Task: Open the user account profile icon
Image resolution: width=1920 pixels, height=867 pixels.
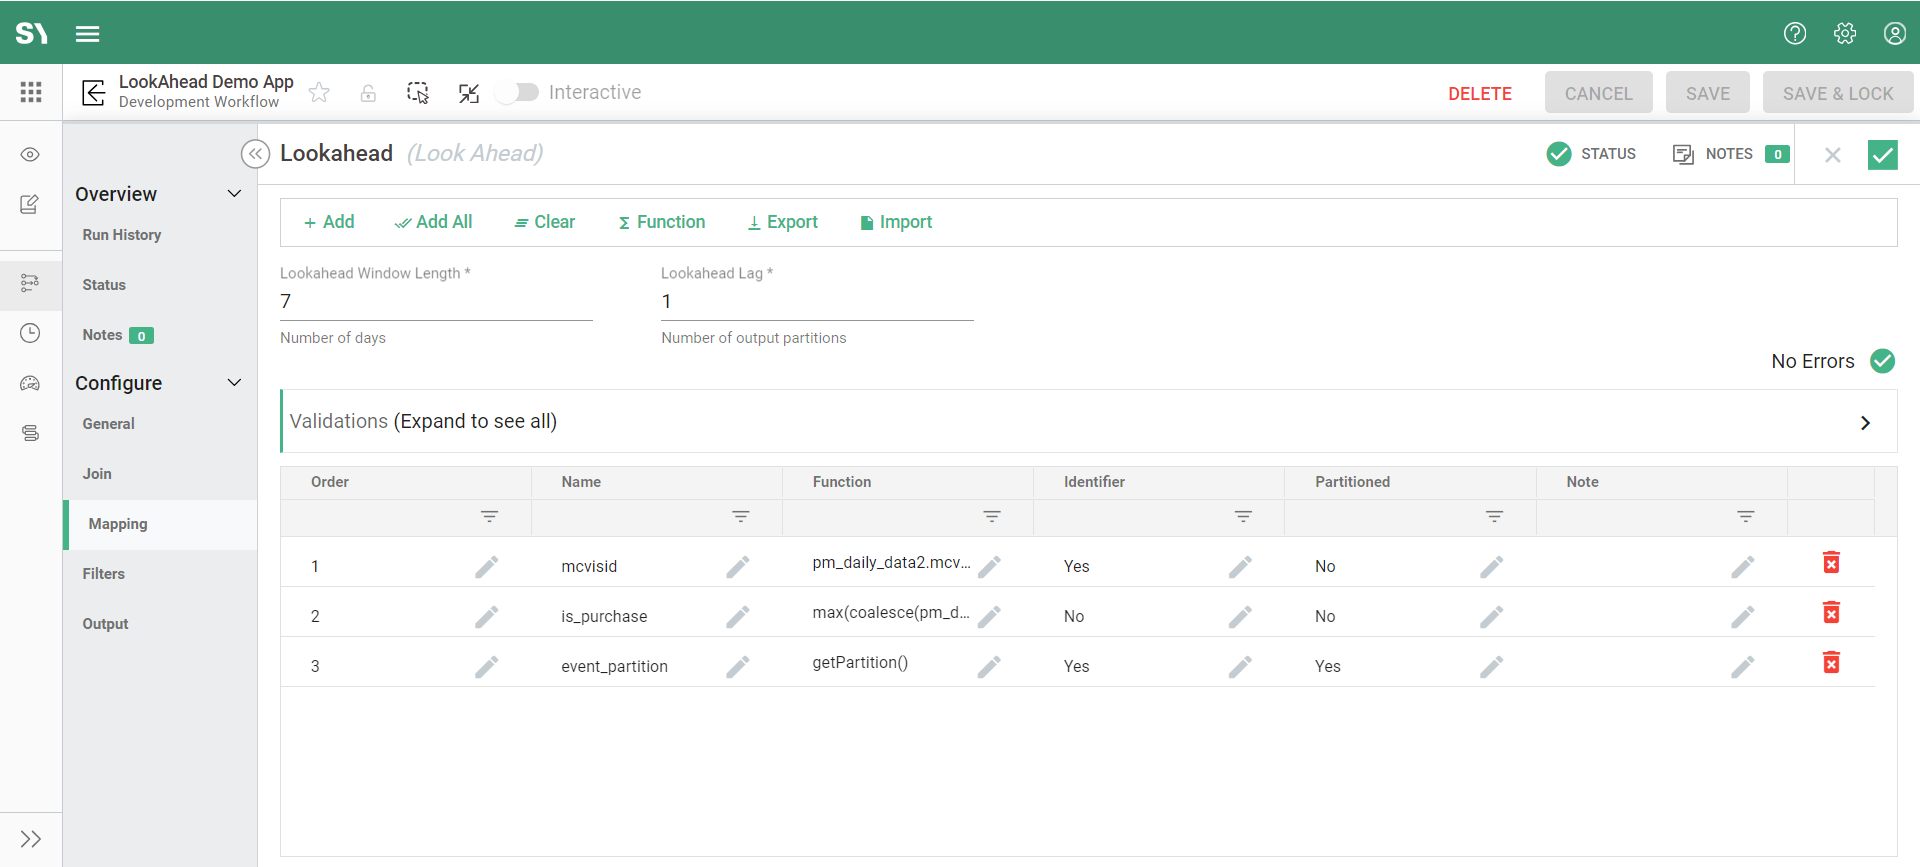Action: point(1894,33)
